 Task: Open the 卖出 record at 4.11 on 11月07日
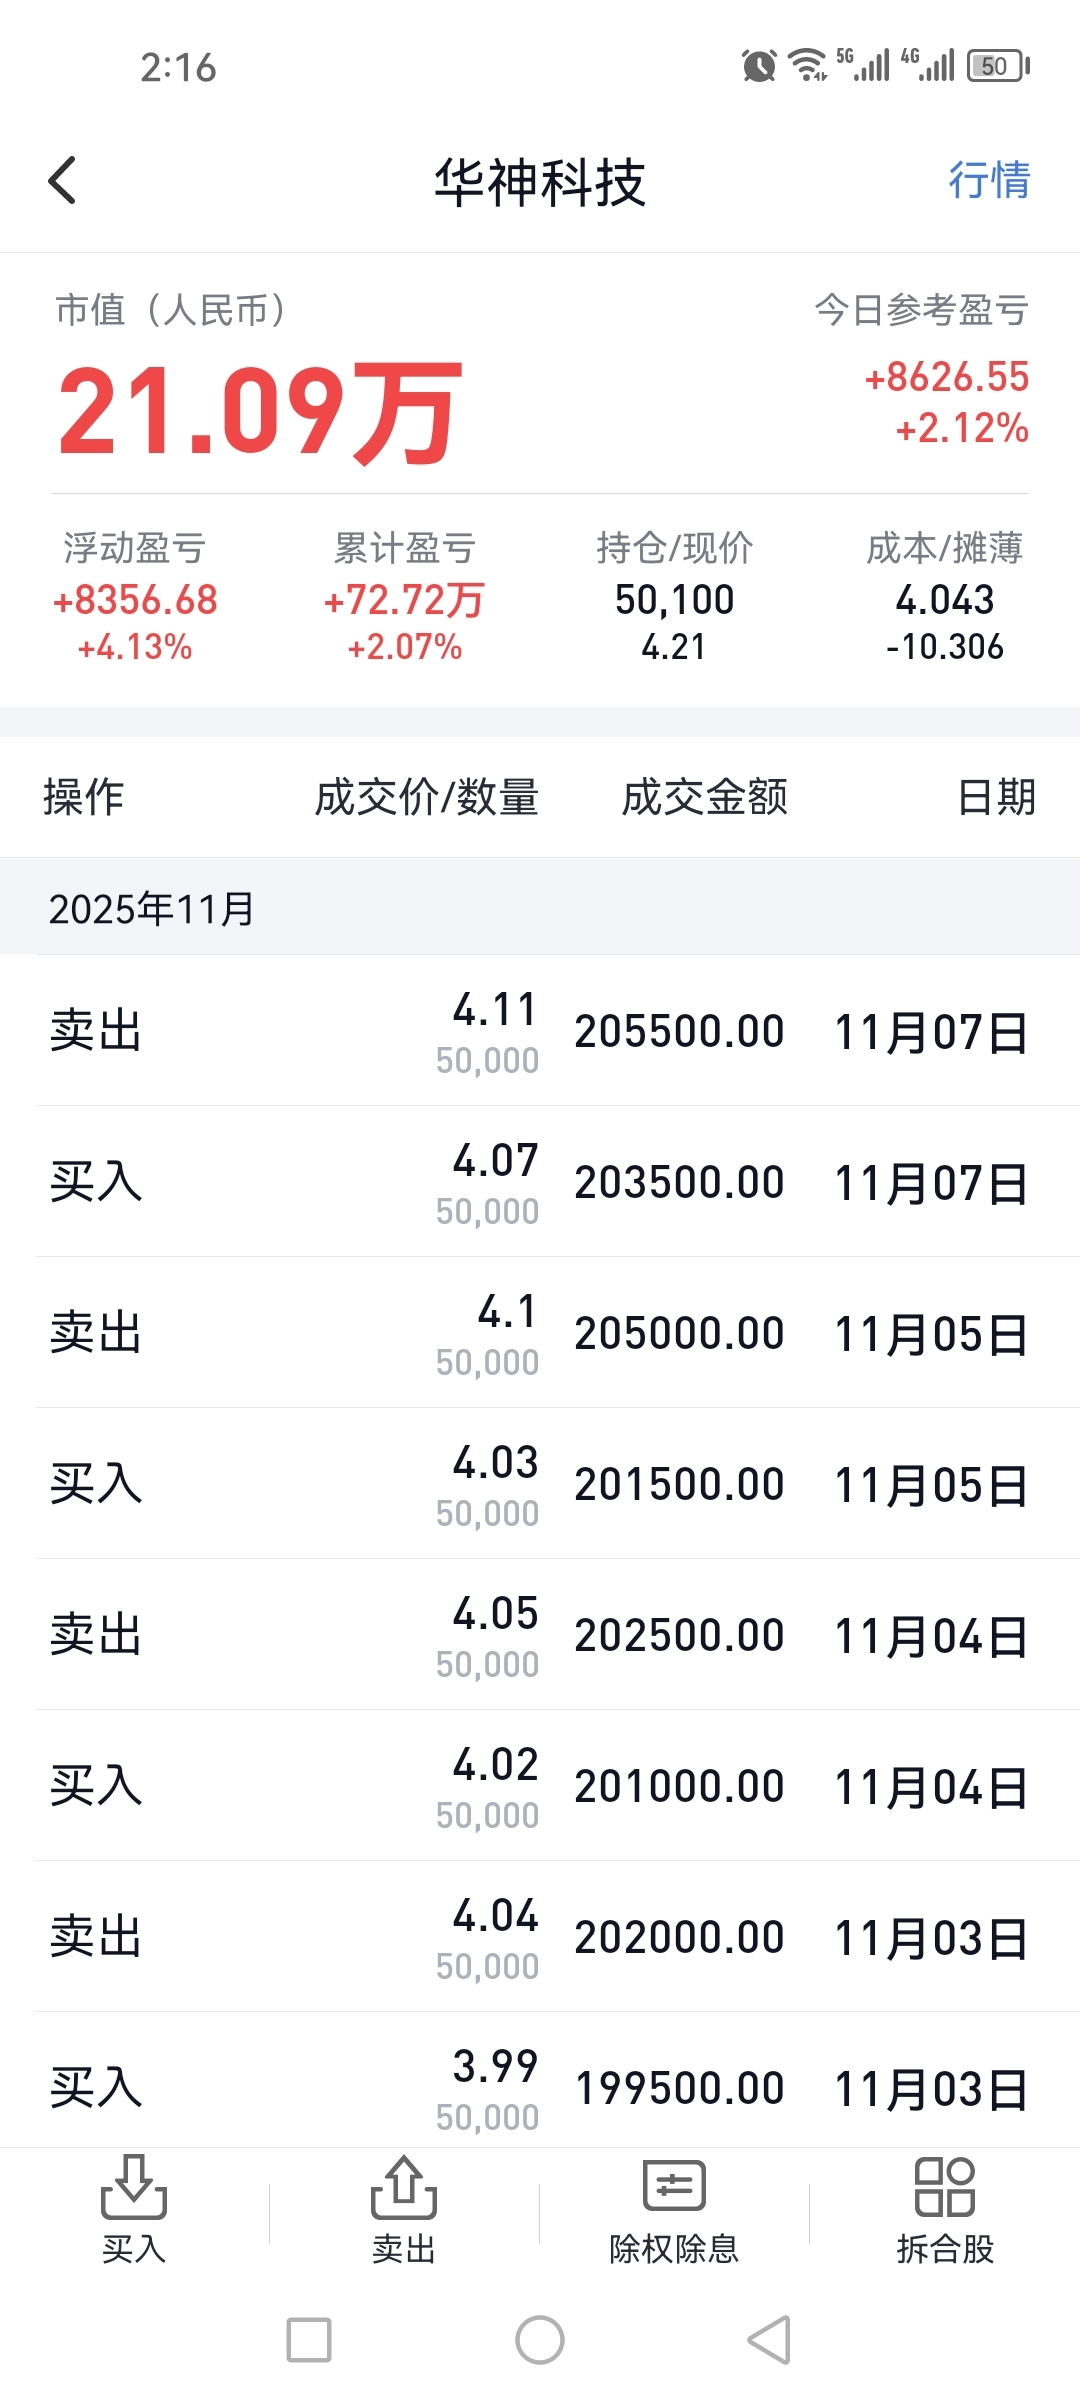point(540,1031)
